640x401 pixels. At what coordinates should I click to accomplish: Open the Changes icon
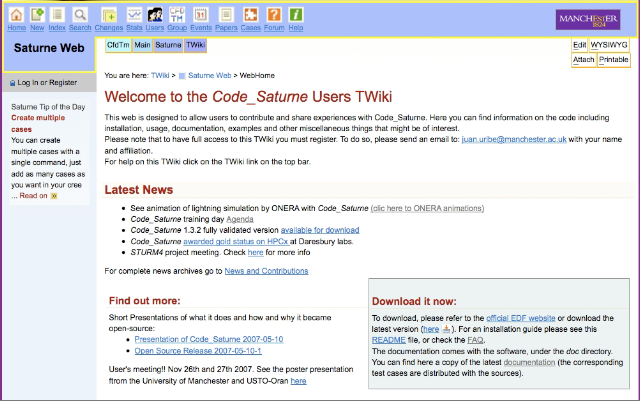(x=109, y=15)
